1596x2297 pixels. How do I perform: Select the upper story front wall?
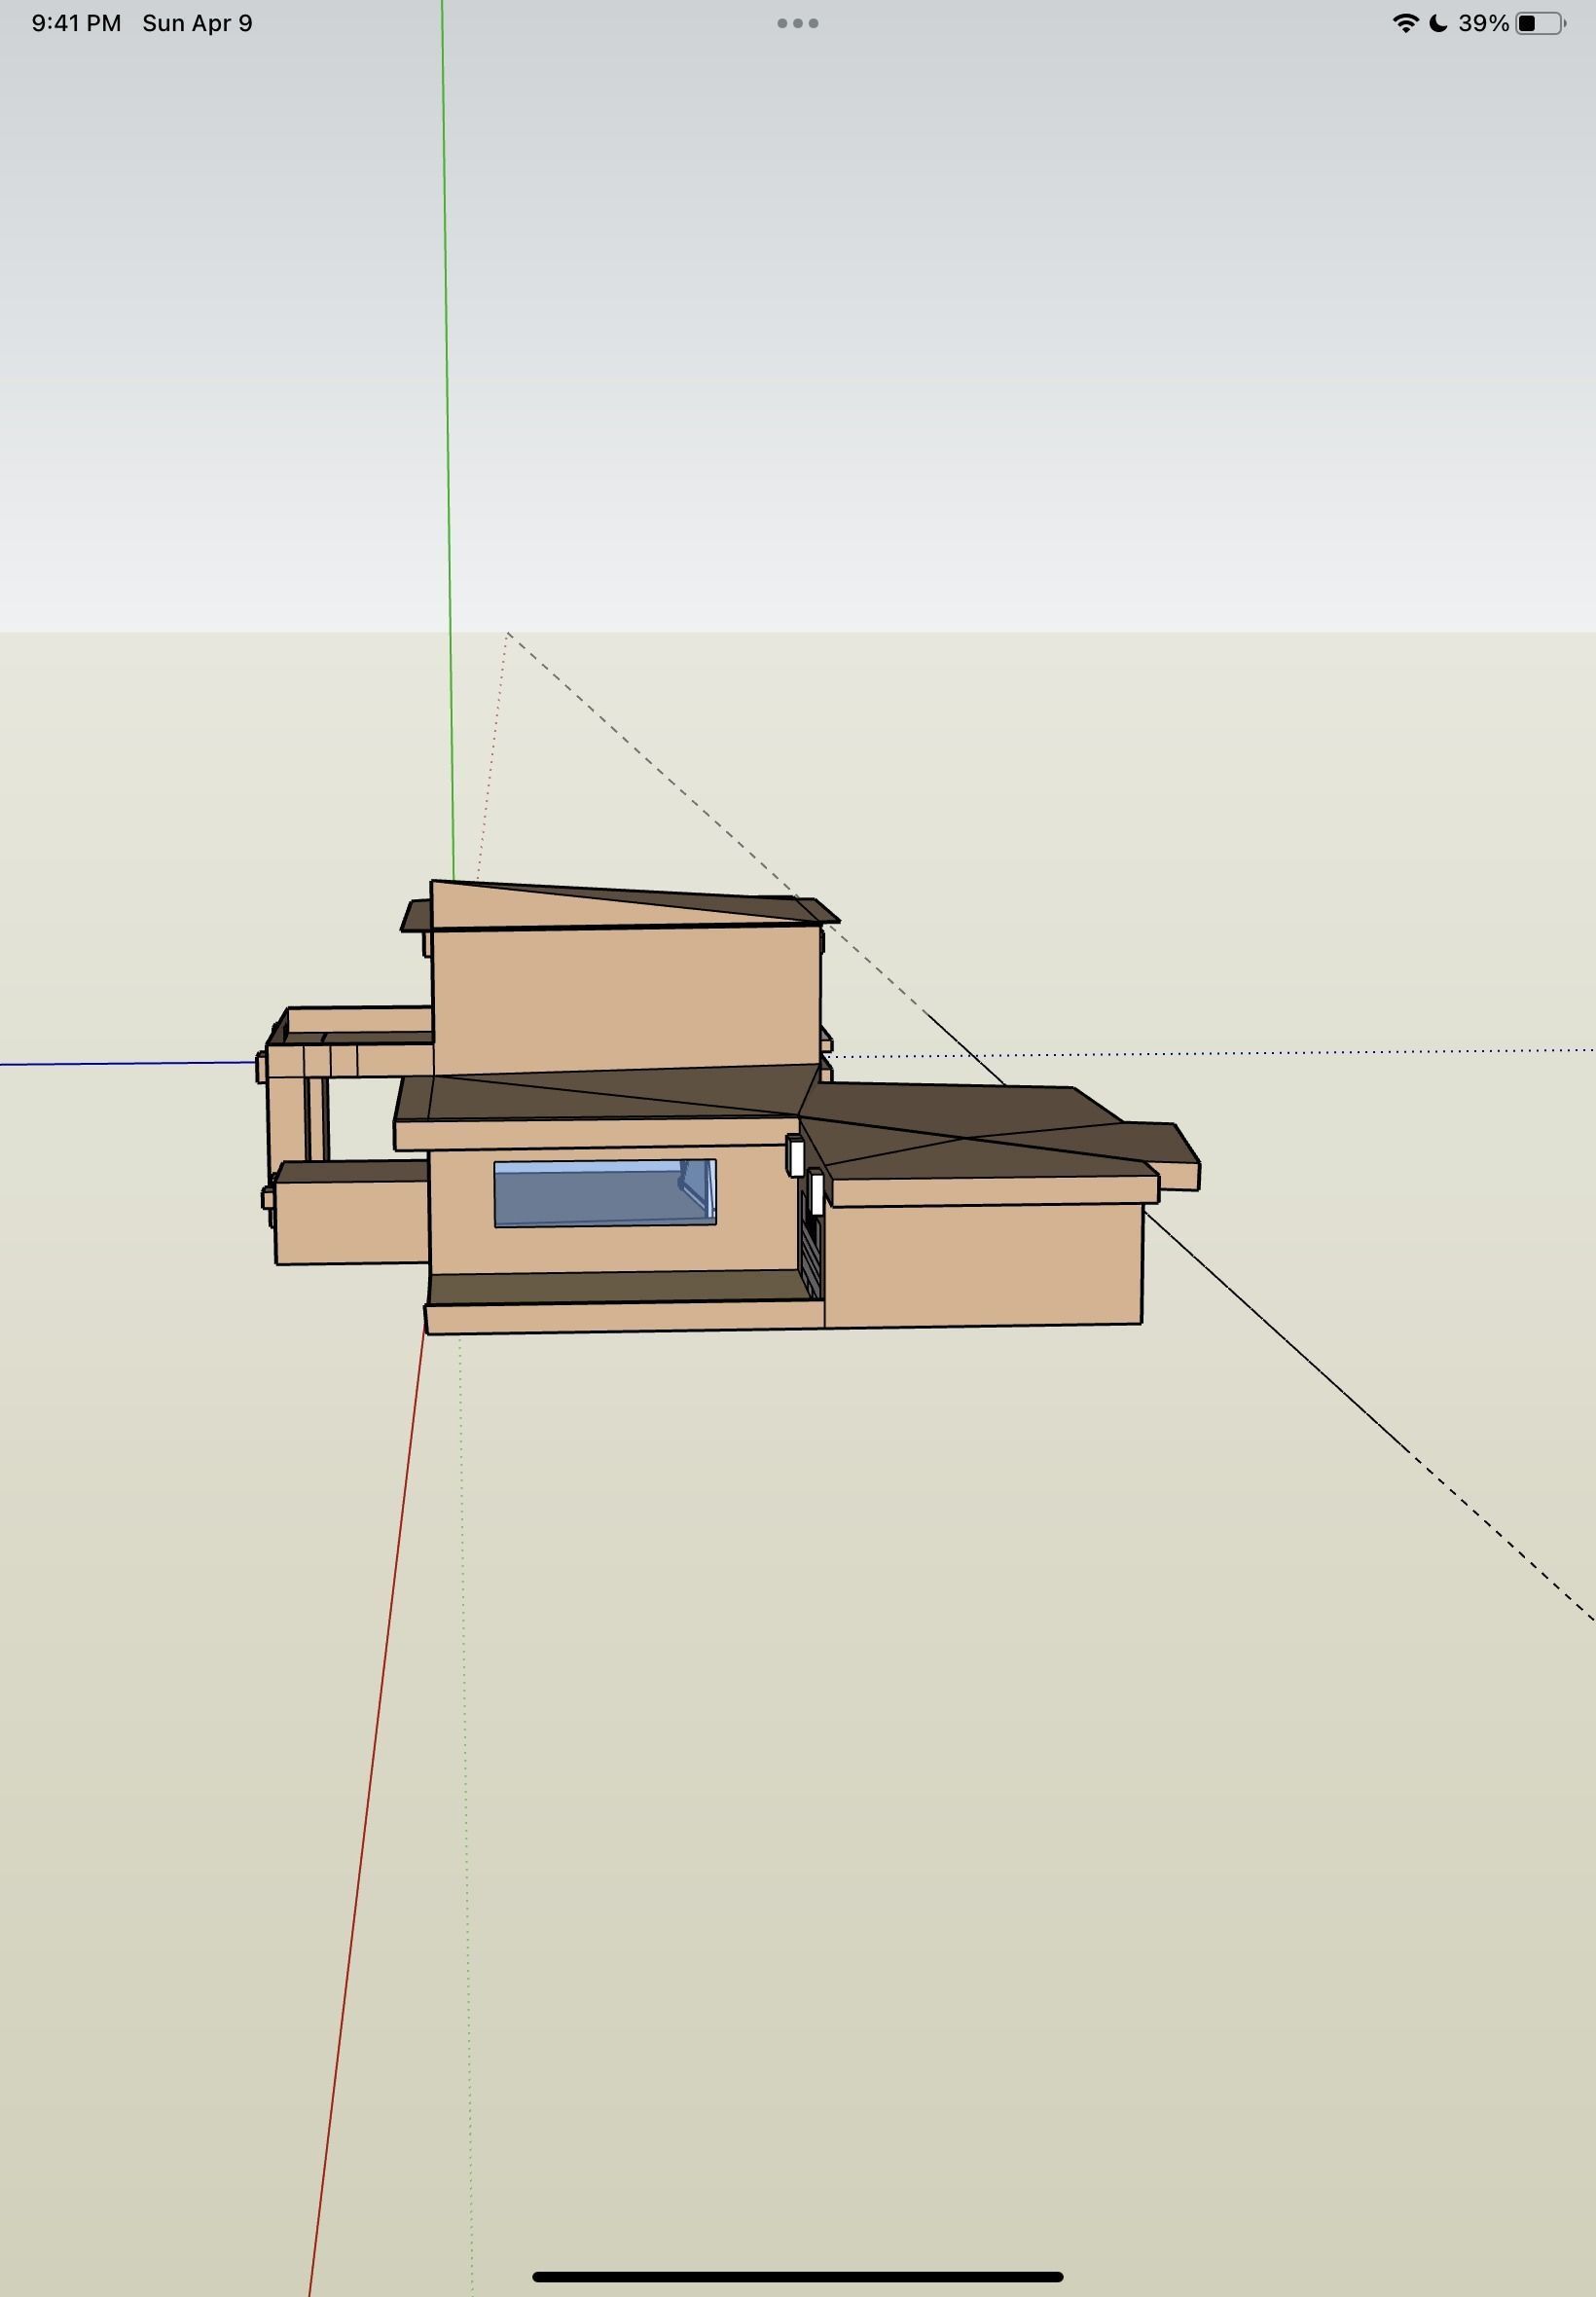point(625,1000)
